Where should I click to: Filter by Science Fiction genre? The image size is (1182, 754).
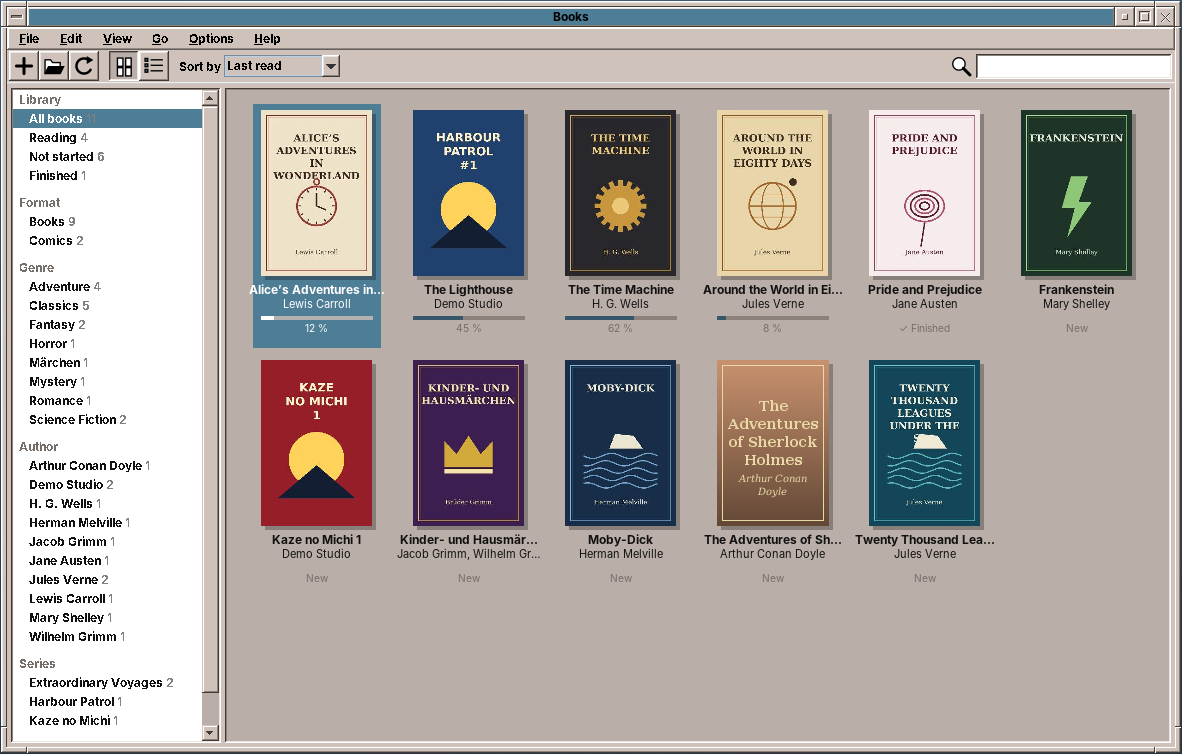point(108,420)
